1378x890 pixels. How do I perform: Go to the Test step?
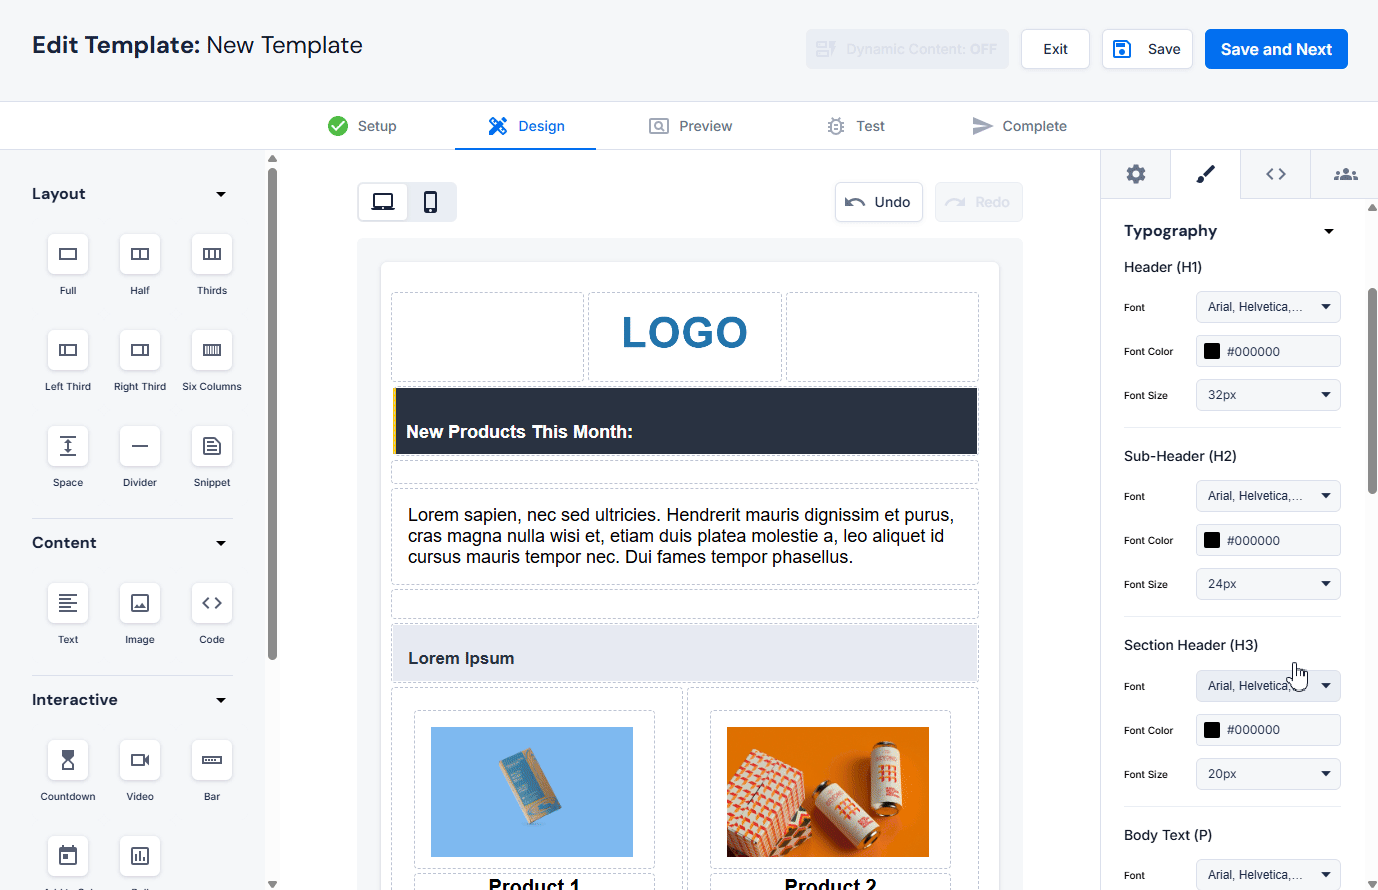pos(856,126)
